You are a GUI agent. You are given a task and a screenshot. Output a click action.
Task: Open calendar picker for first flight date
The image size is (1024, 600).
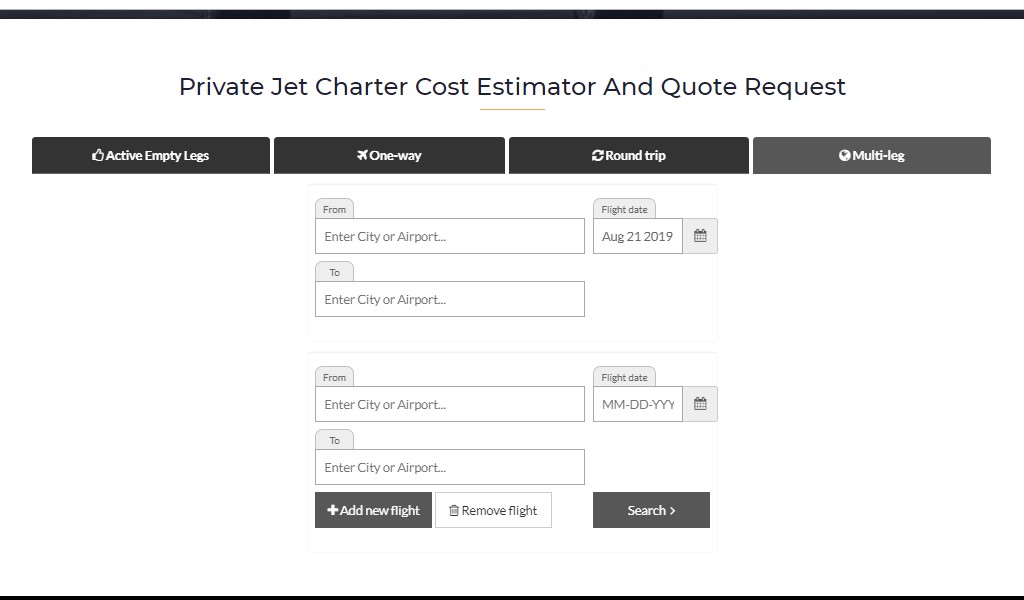click(700, 237)
